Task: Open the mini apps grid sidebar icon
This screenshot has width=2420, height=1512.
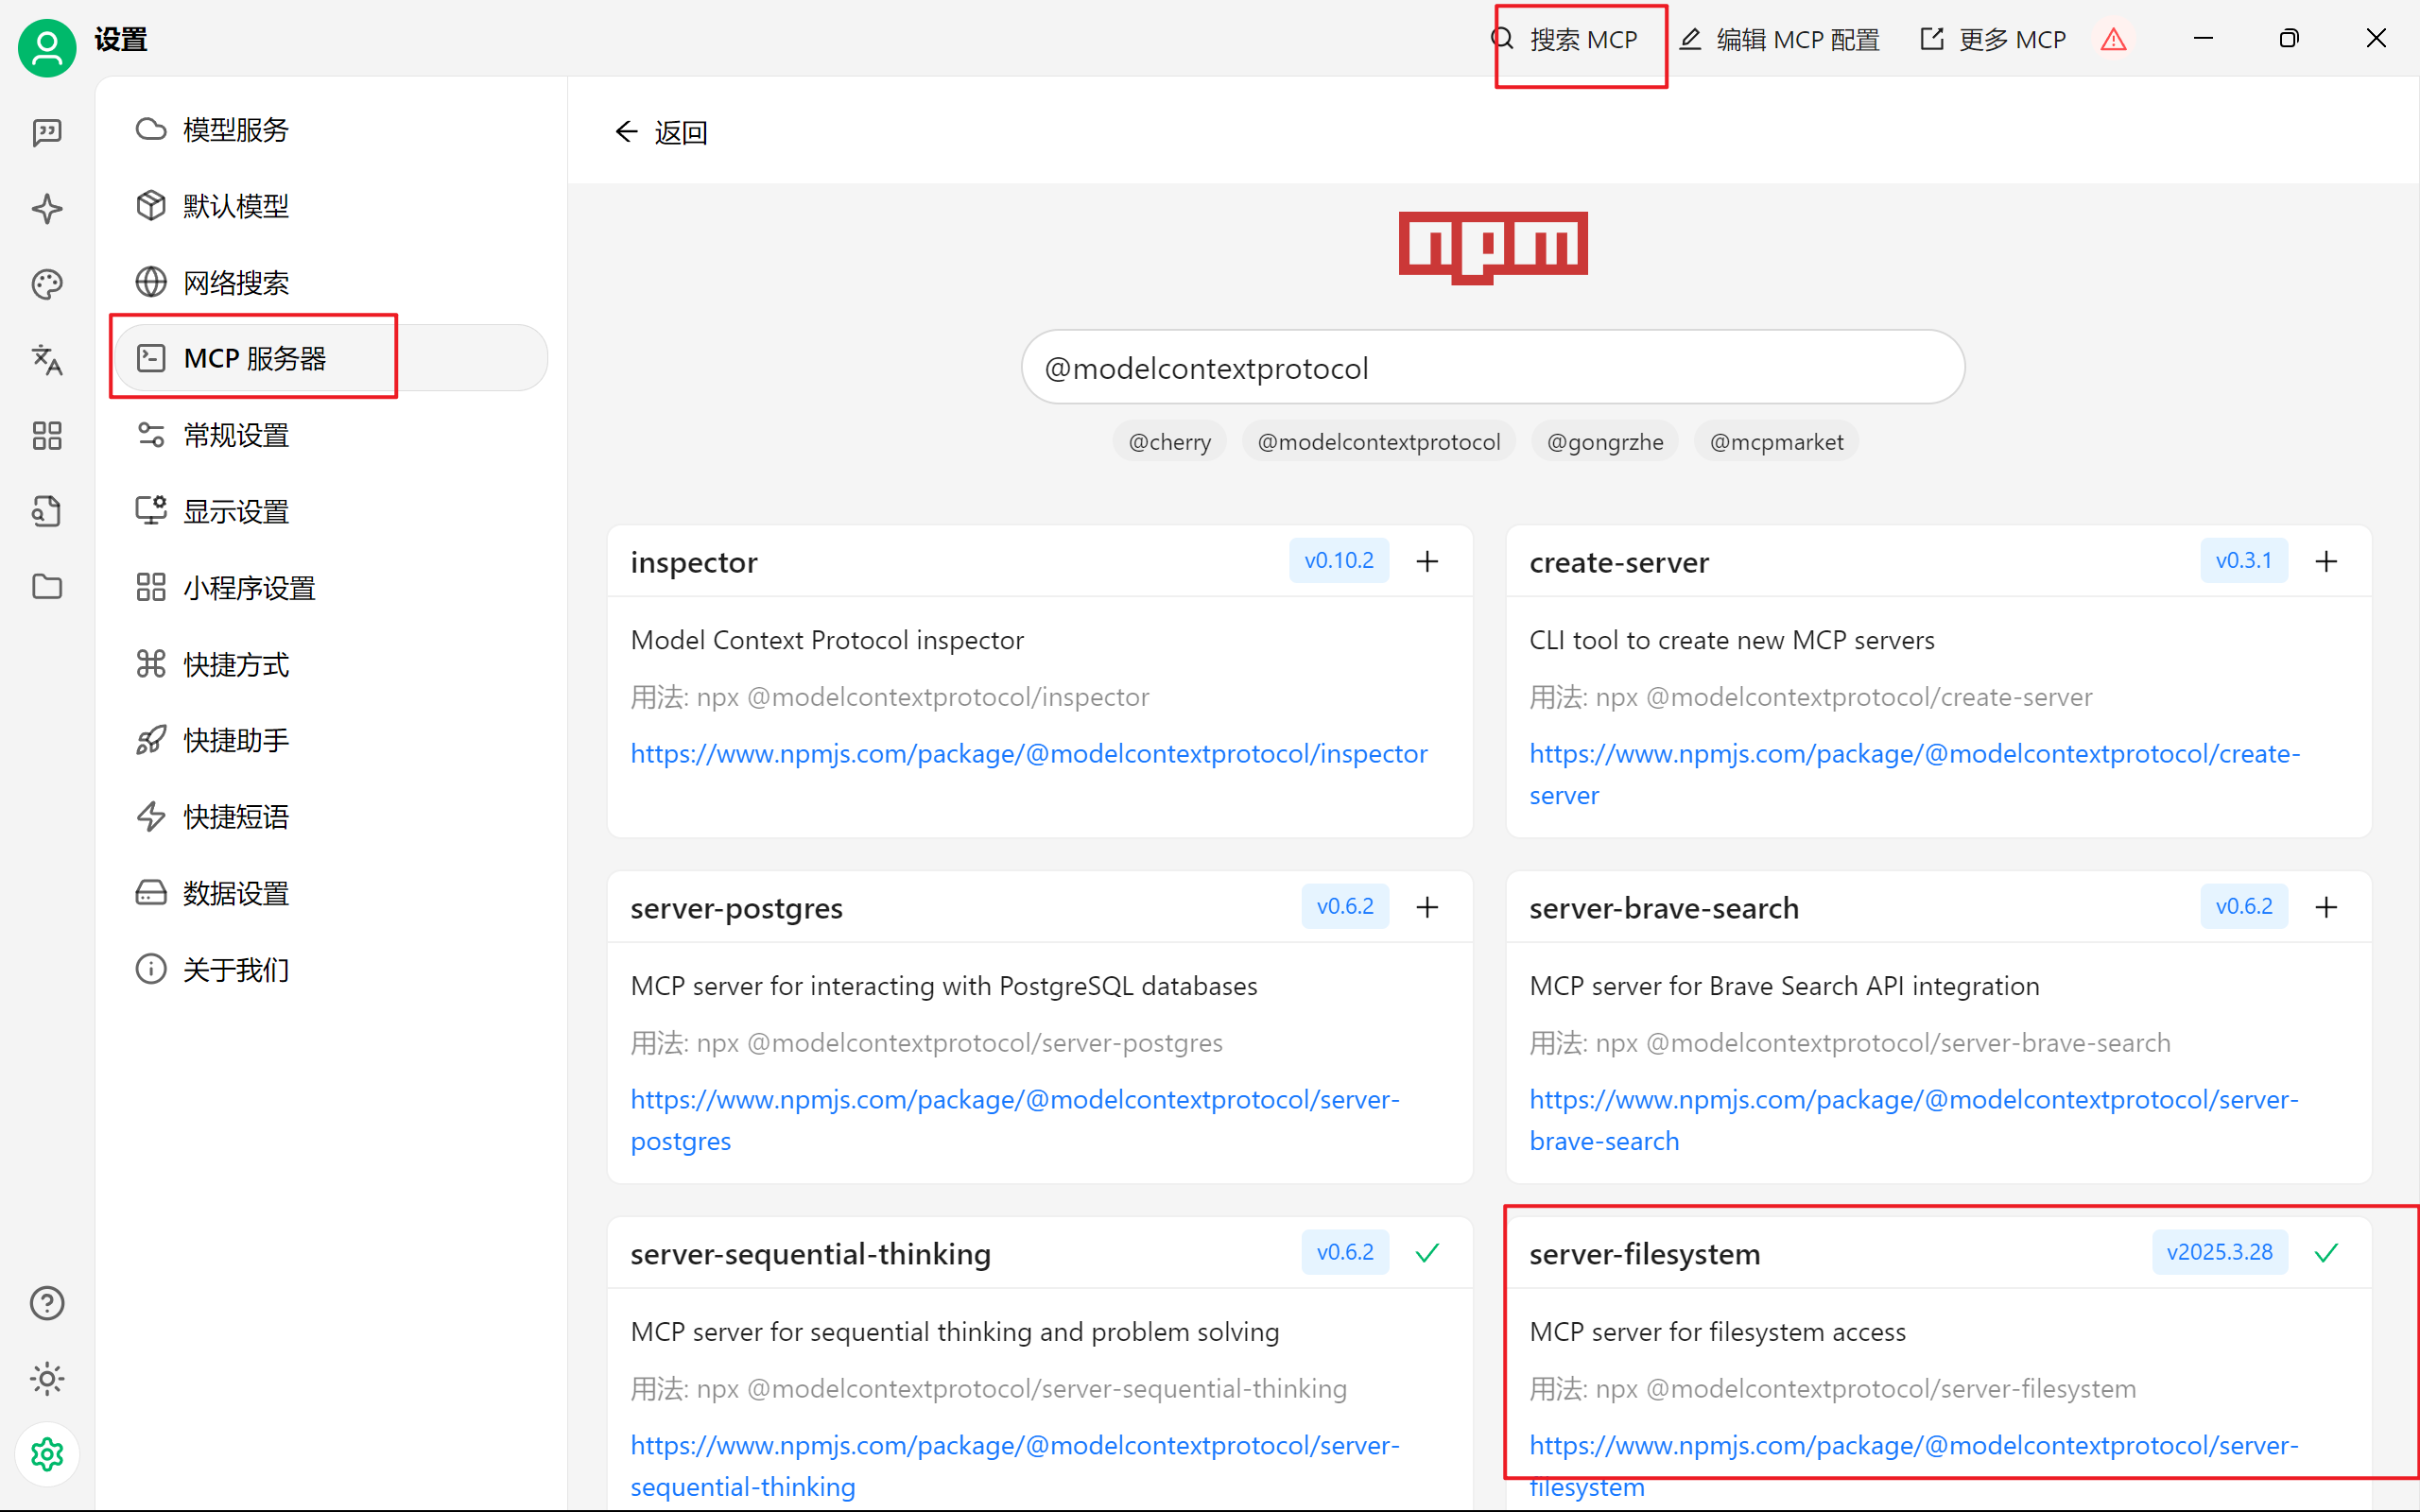Action: (47, 436)
